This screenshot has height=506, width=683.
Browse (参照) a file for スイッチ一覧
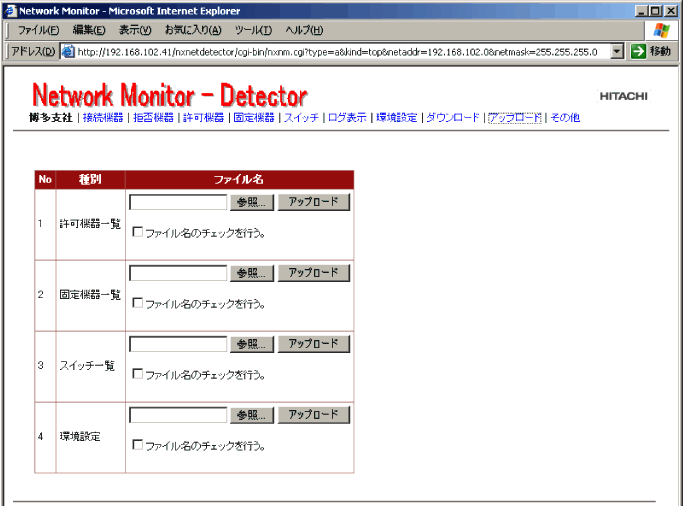point(252,344)
